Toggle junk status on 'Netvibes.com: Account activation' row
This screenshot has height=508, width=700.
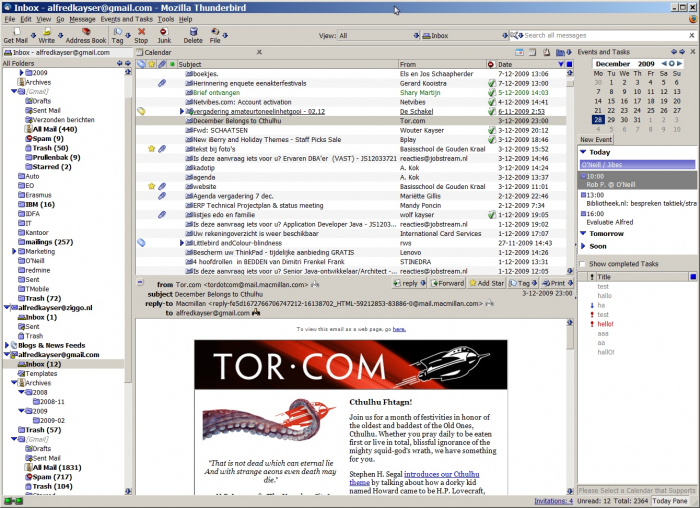[491, 102]
